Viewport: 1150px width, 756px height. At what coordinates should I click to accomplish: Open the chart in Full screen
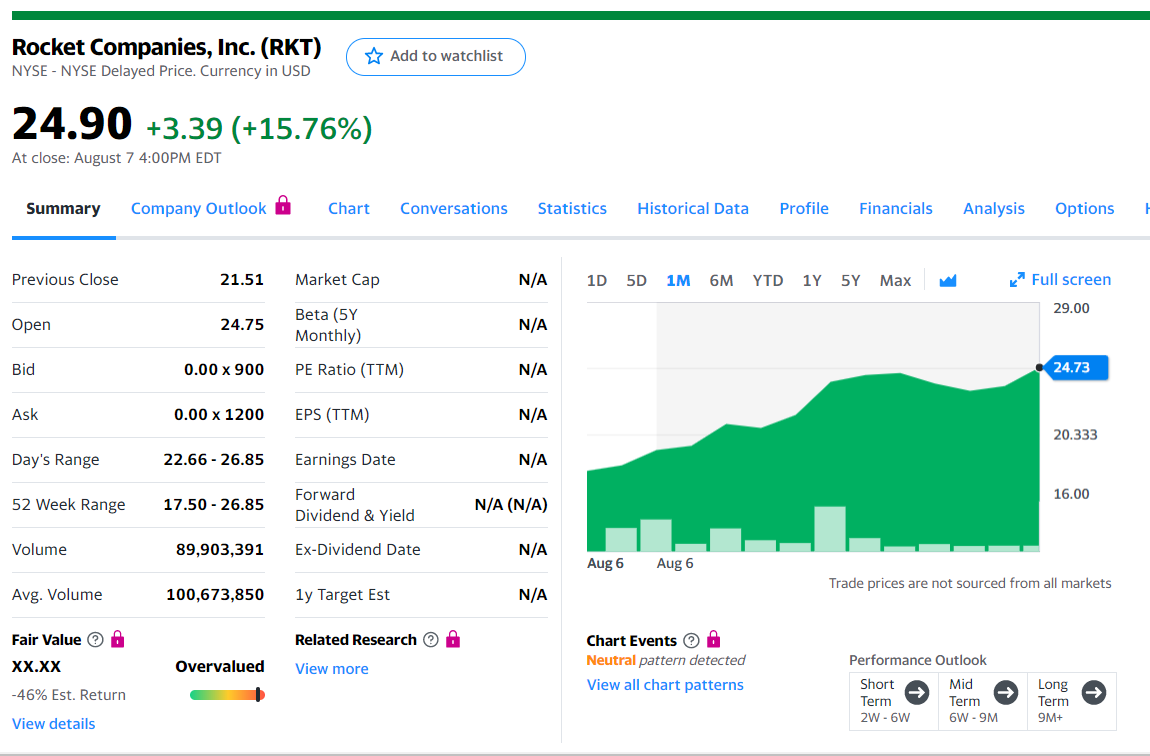point(1061,279)
